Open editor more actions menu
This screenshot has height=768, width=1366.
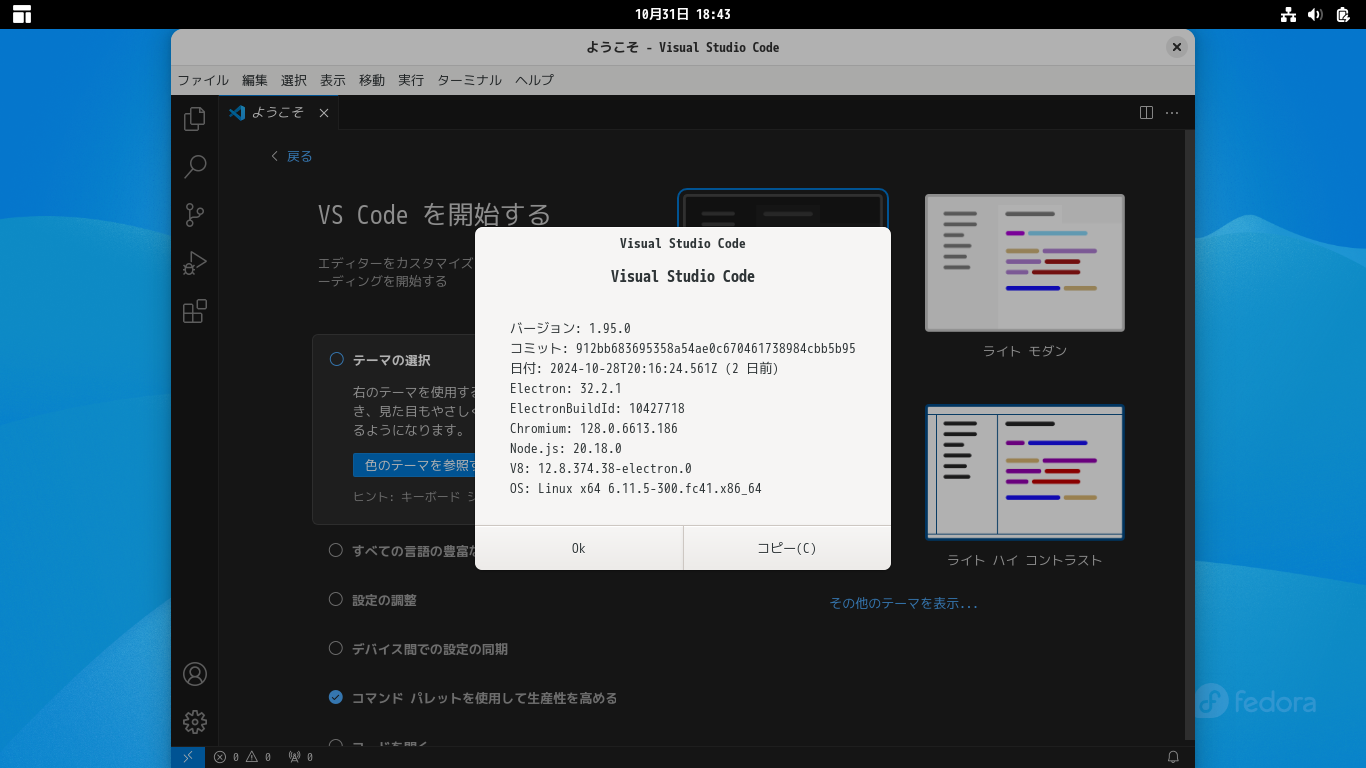click(1172, 113)
